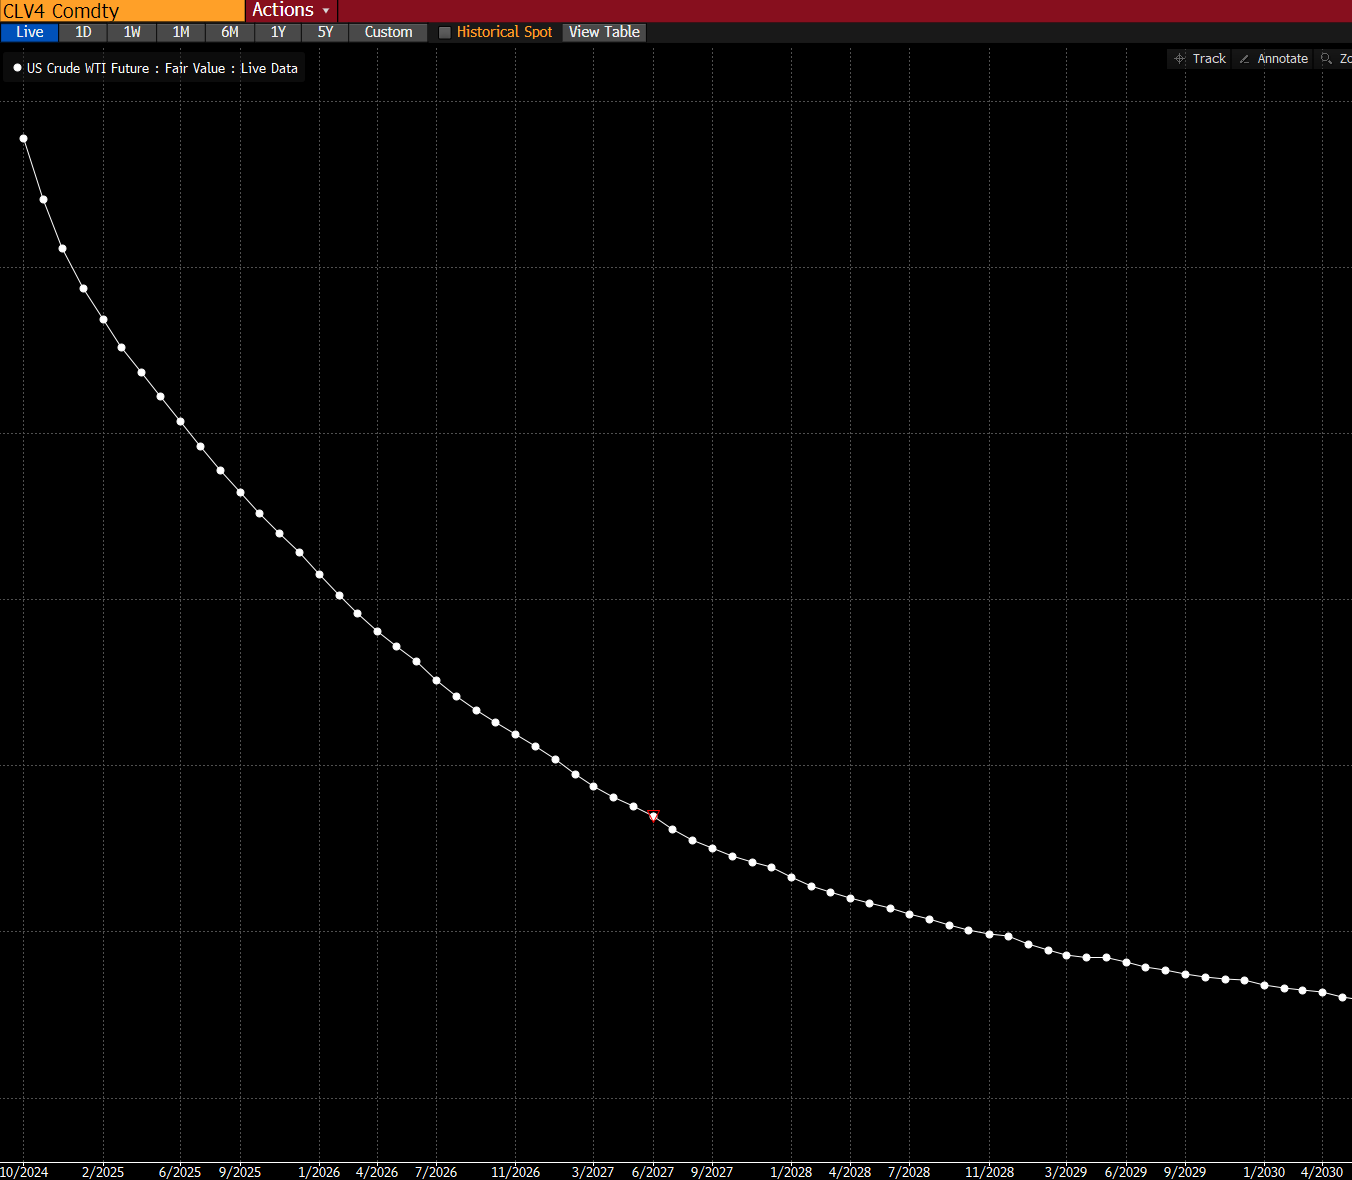Click the 1/2028 x-axis label
The image size is (1352, 1180).
tap(791, 1172)
